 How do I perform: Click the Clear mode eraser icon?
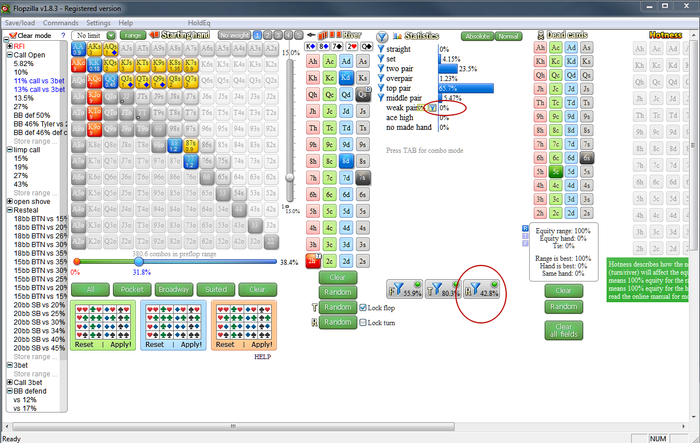click(12, 35)
